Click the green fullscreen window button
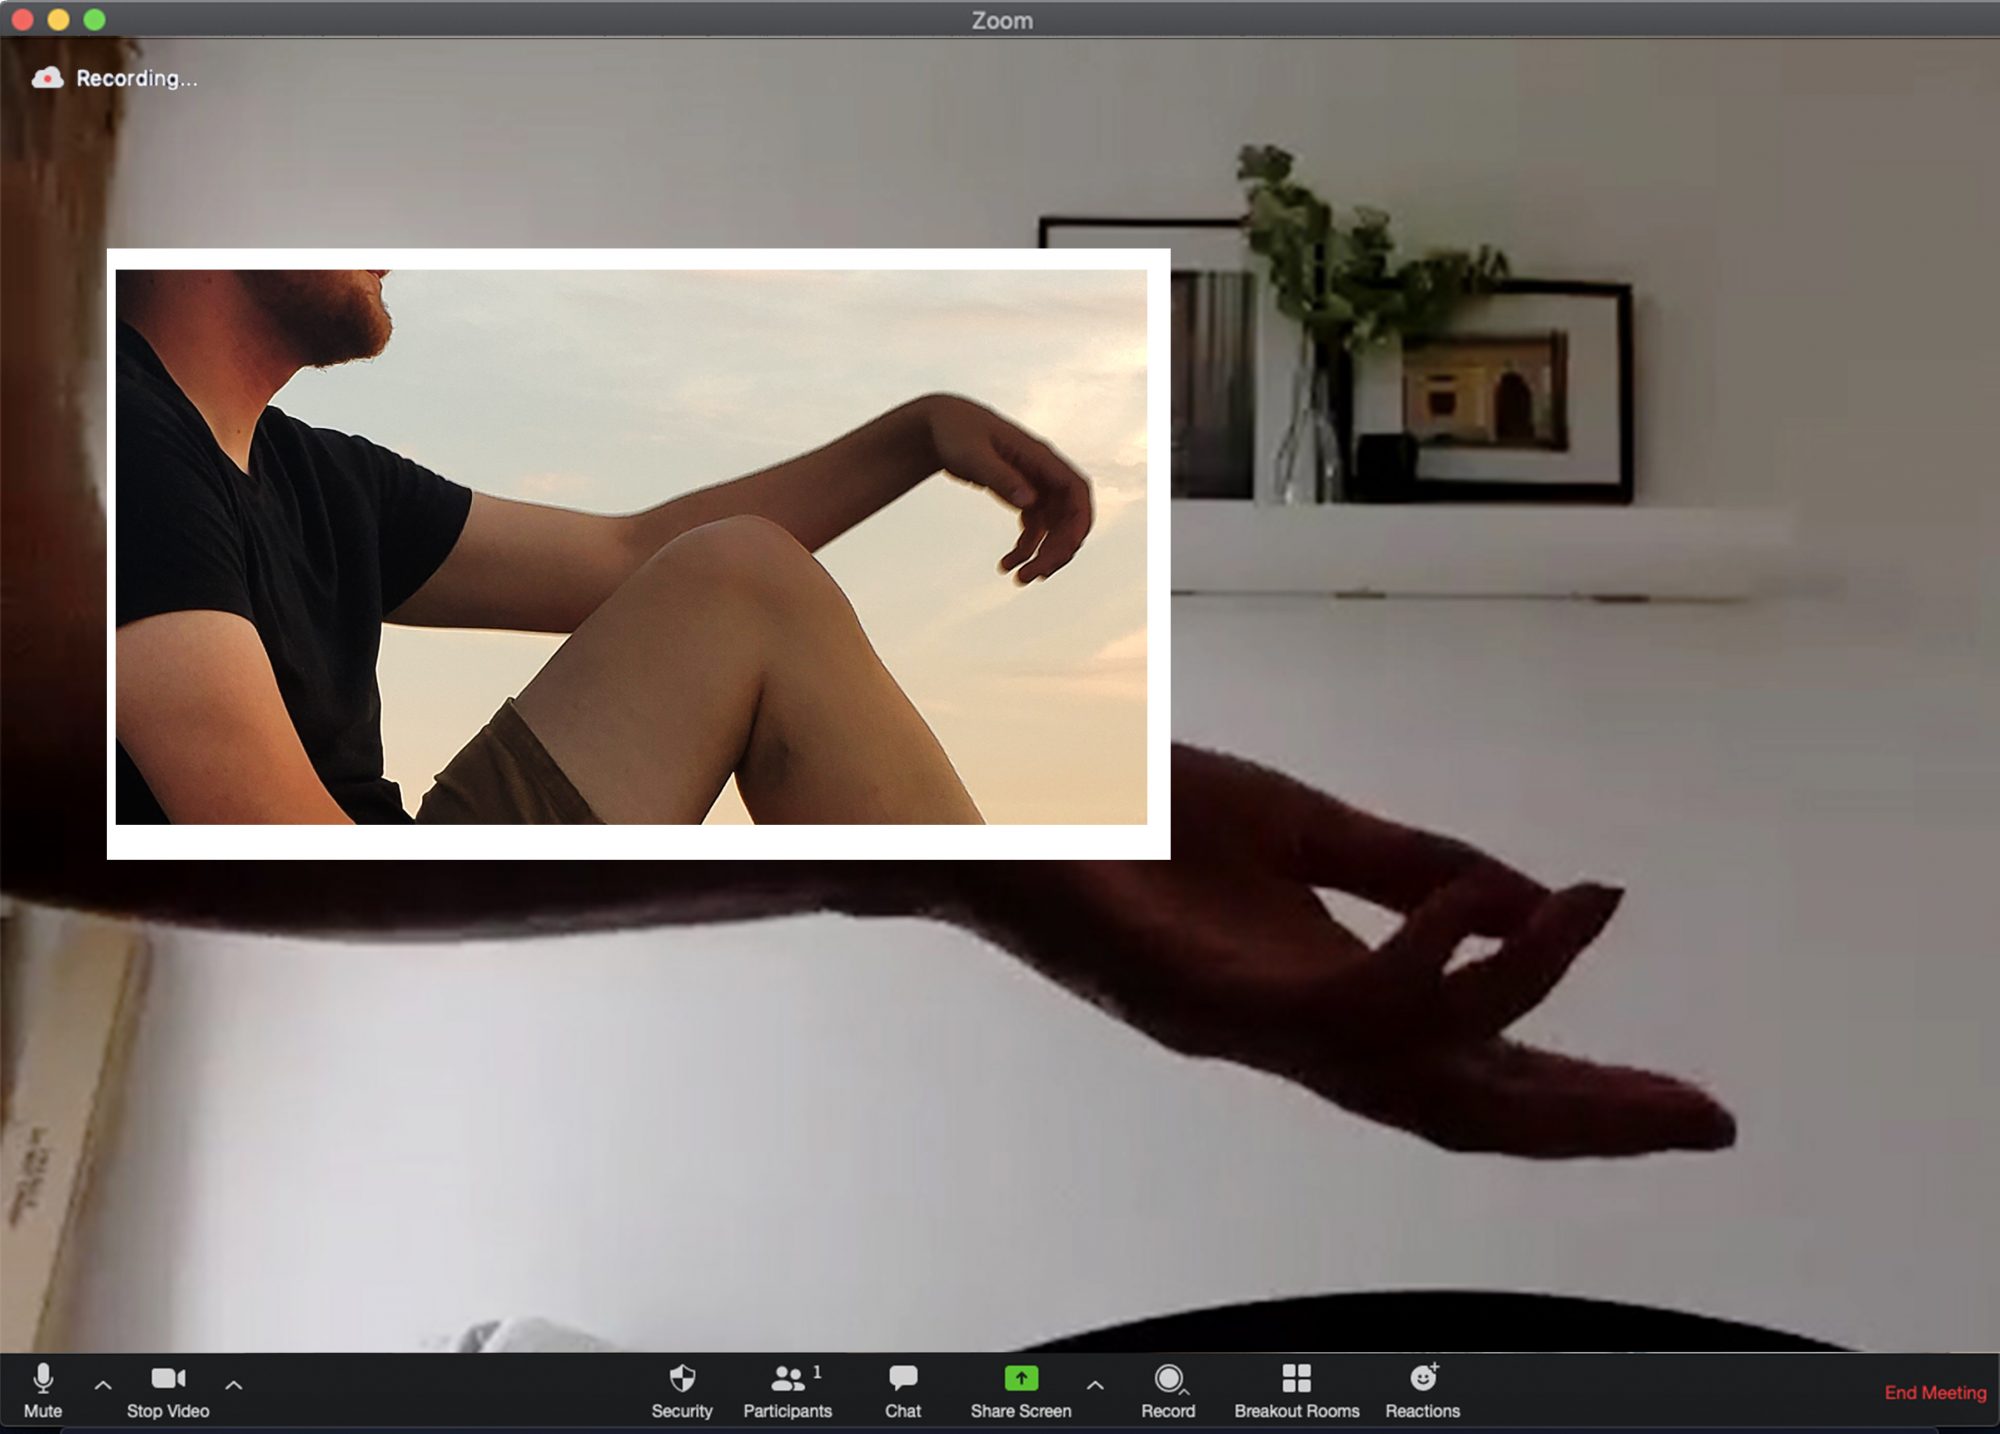2000x1434 pixels. (x=94, y=20)
